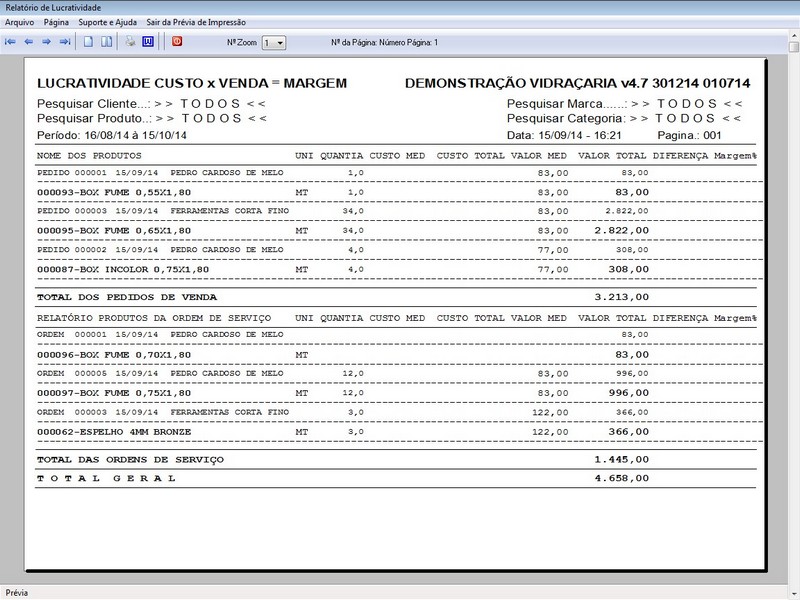The height and width of the screenshot is (600, 800).
Task: Open the Suporte e Ajuda menu
Action: 107,21
